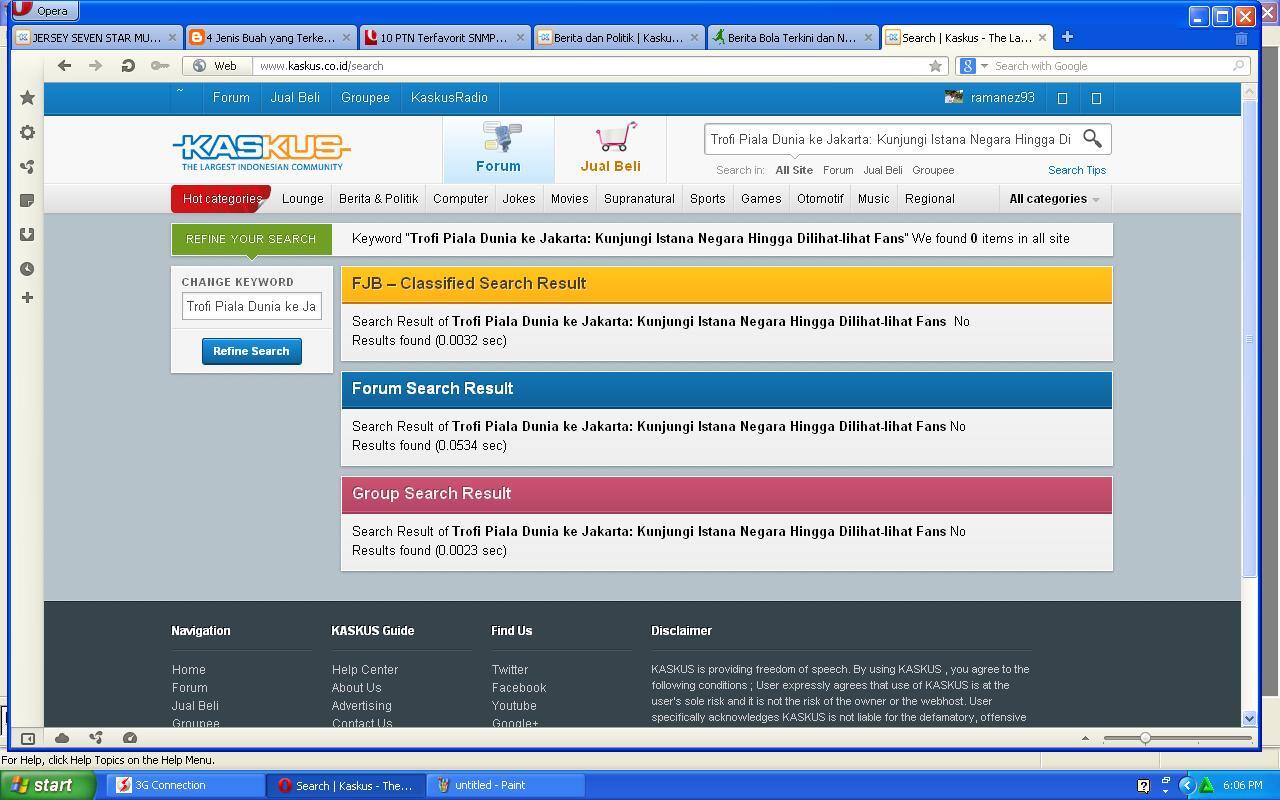Click the Refine Search button

(x=251, y=351)
